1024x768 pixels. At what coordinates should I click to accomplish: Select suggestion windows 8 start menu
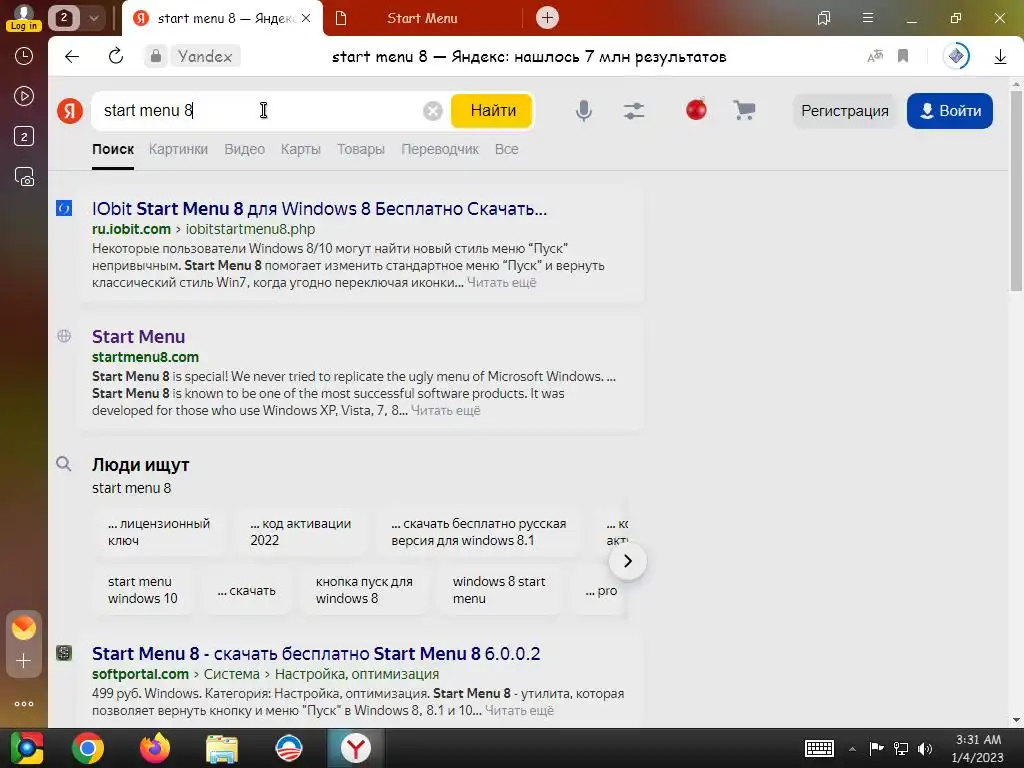(499, 590)
